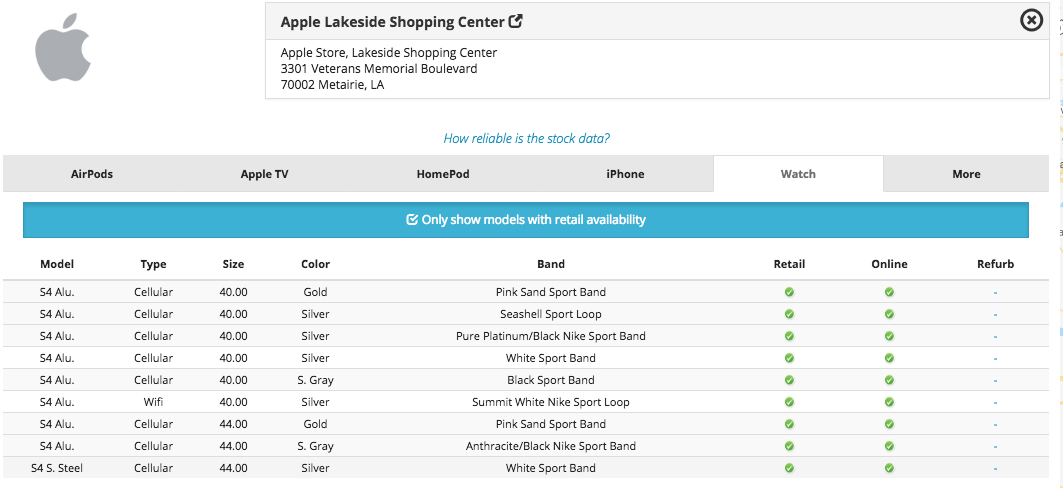Sort by the Band column header
The height and width of the screenshot is (488, 1063).
click(551, 264)
